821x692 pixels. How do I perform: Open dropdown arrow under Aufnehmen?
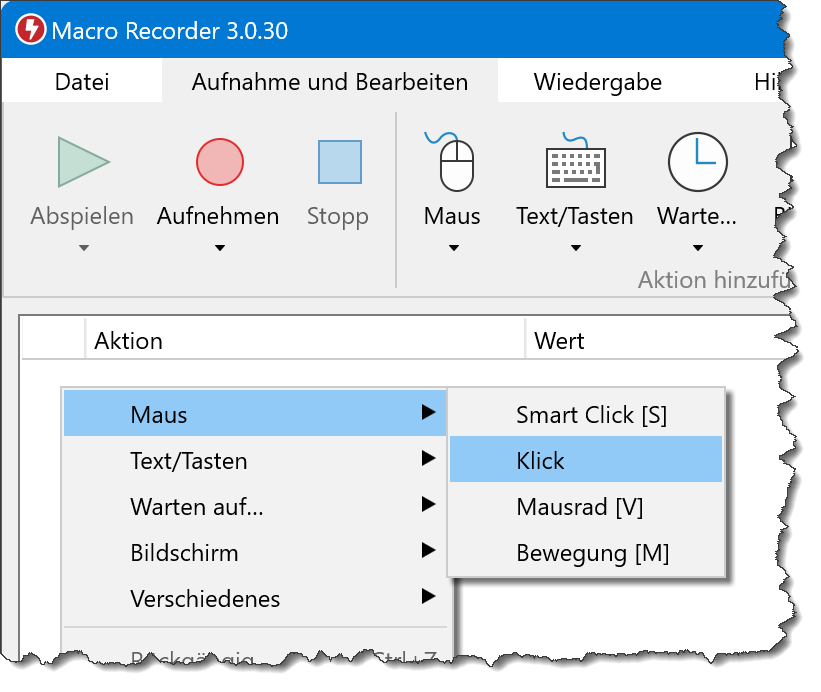(219, 249)
